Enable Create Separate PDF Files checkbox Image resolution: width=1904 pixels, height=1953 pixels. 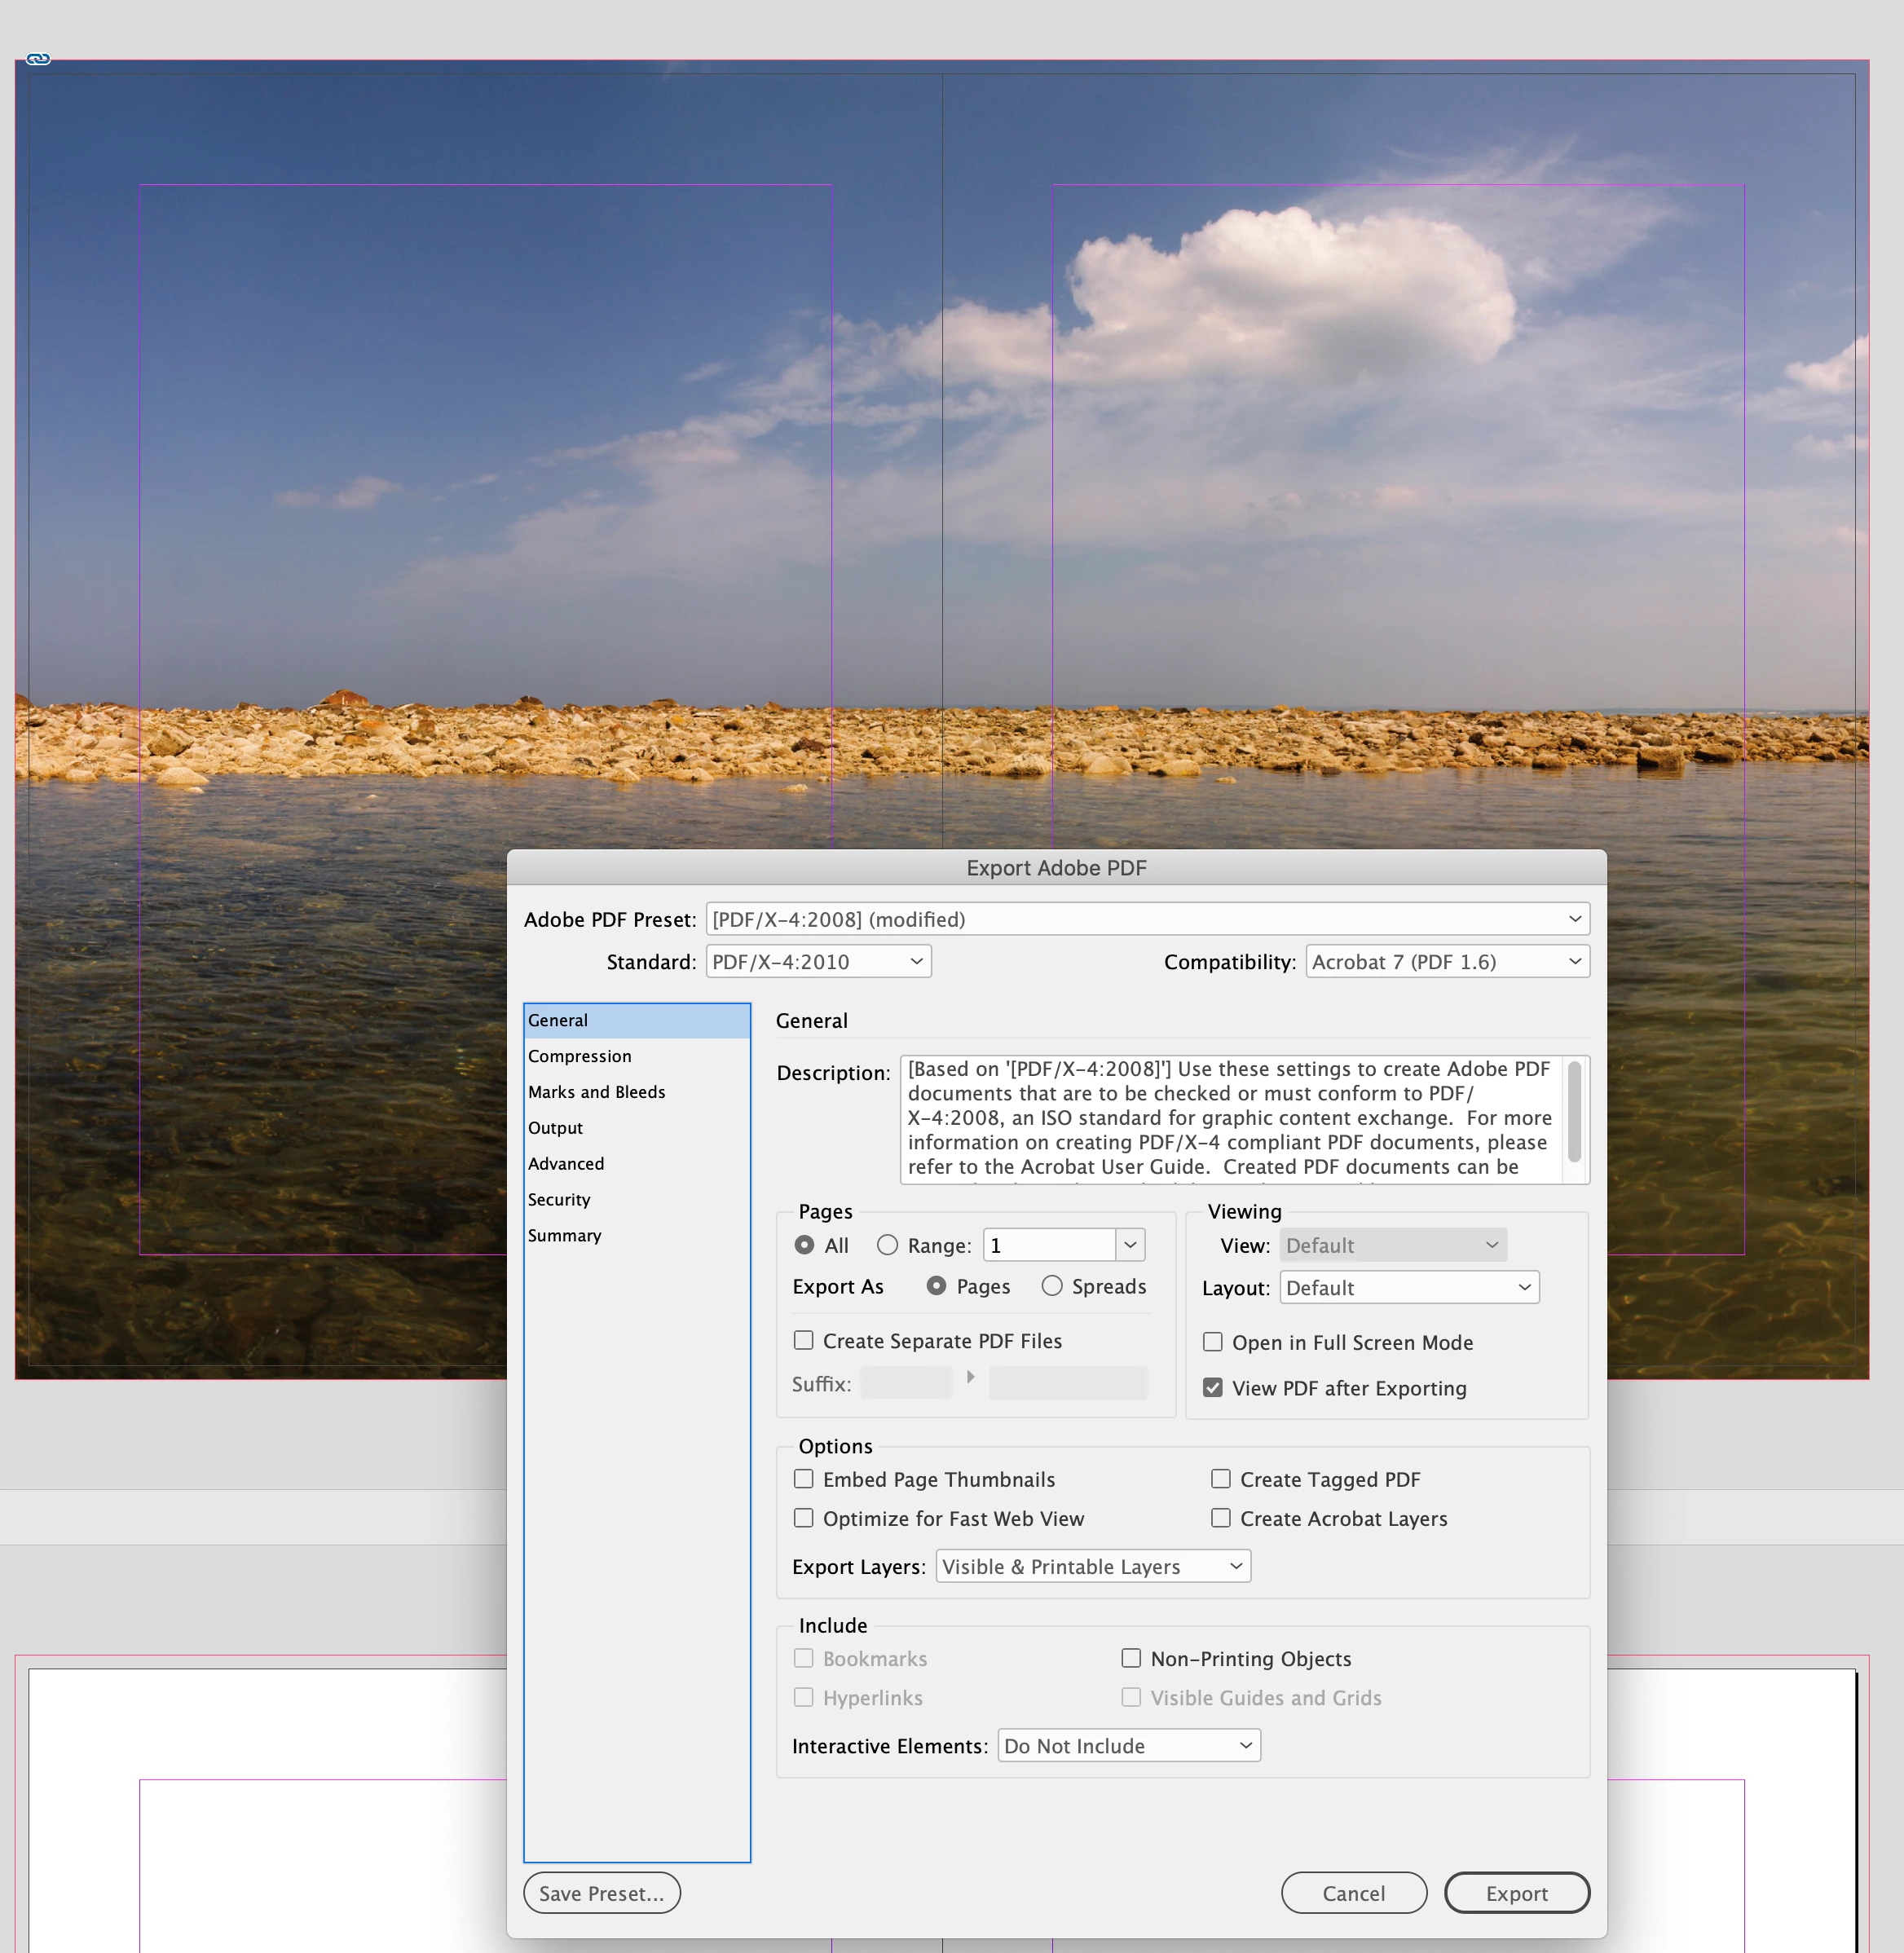804,1340
